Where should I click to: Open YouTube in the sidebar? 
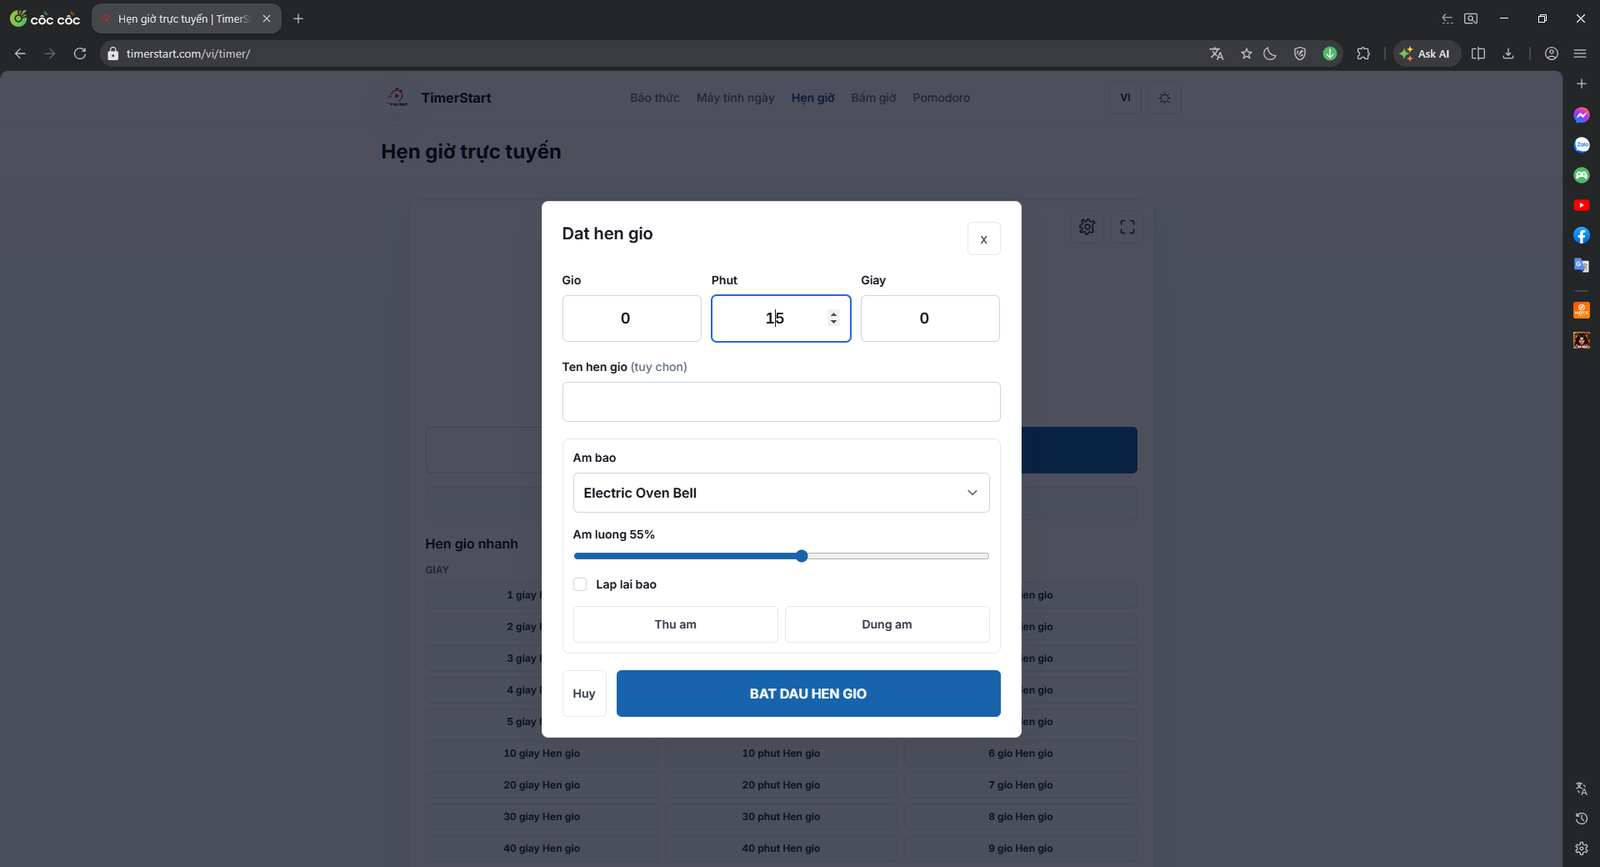click(x=1581, y=205)
